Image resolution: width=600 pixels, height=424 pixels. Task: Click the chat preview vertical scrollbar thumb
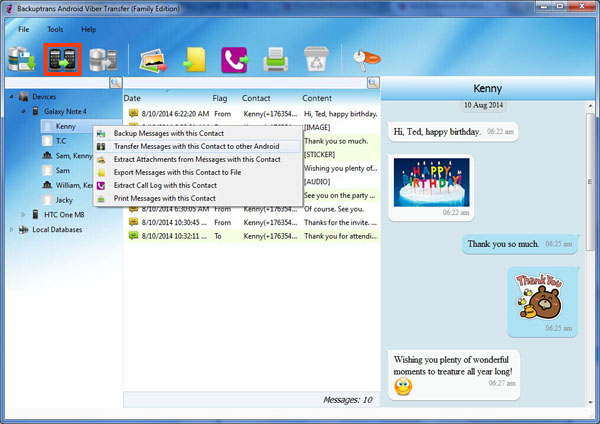click(591, 180)
